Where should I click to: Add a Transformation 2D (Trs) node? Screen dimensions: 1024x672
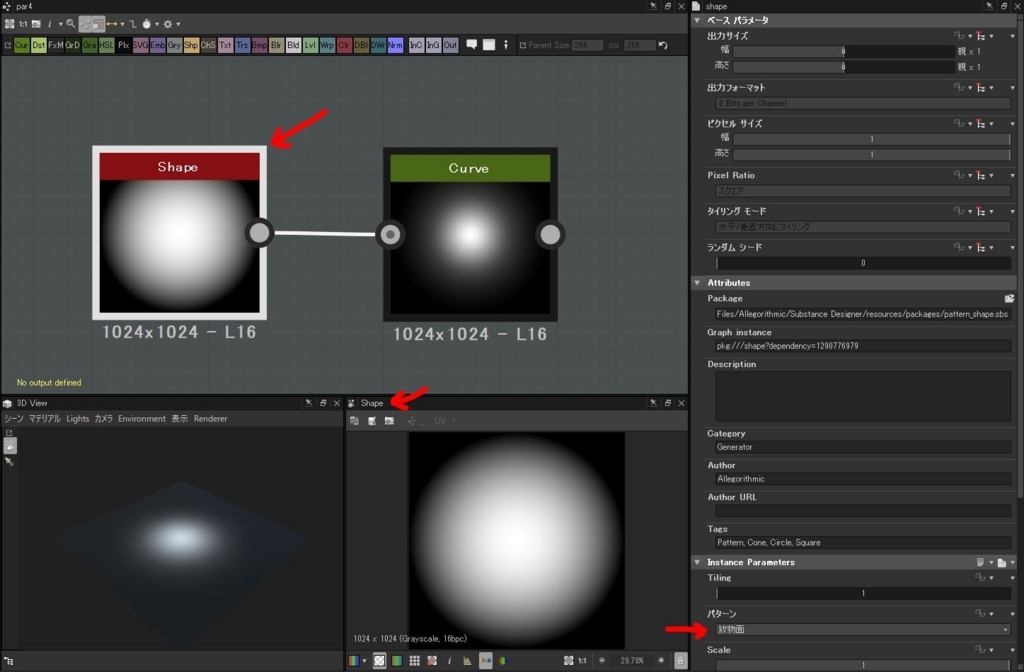(242, 45)
